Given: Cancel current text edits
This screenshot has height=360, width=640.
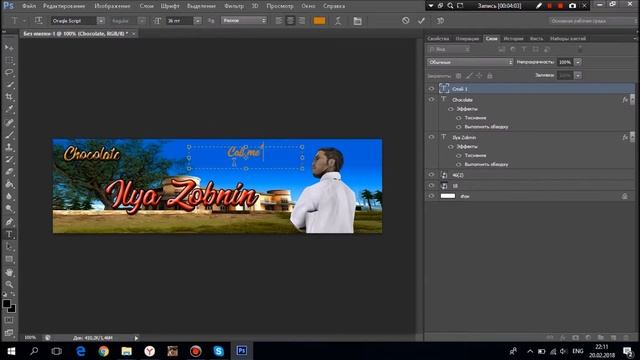Looking at the screenshot, I should (405, 20).
